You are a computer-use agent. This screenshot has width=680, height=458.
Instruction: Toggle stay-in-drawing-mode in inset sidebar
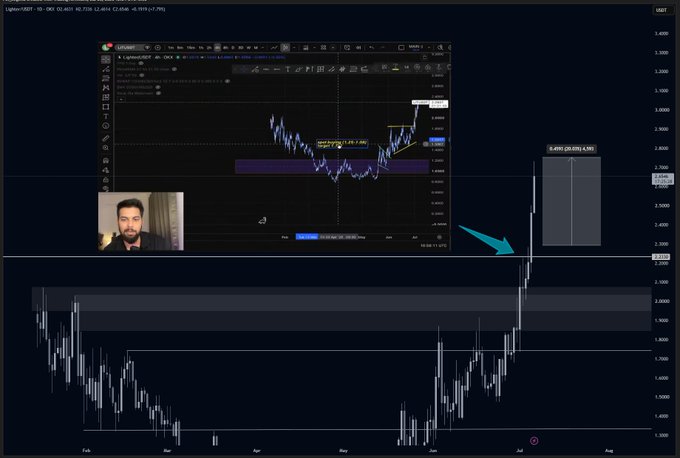(106, 170)
